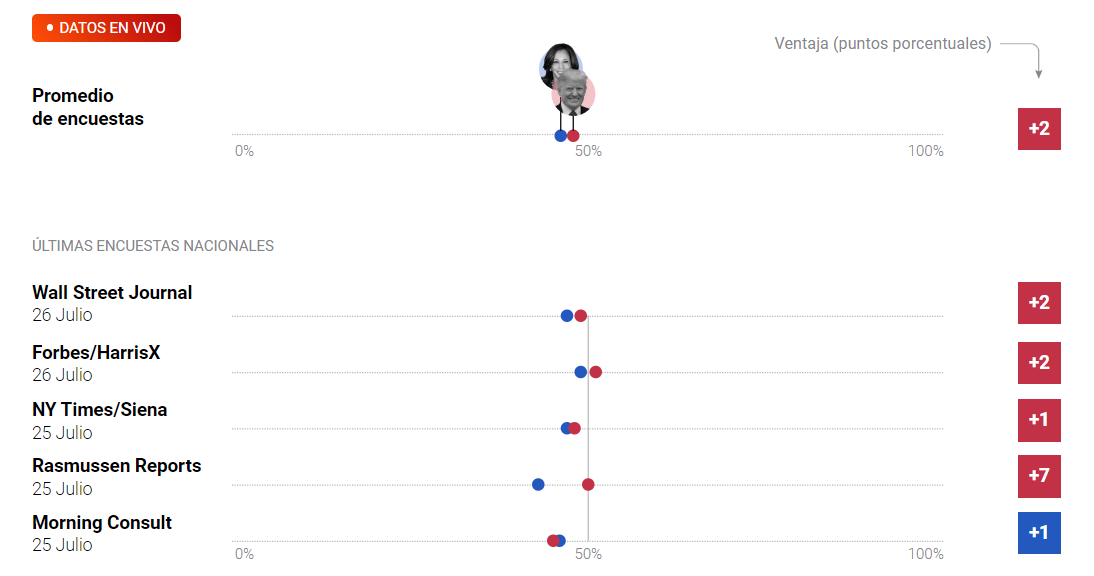1094x576 pixels.
Task: Click the red dot on Rasmussen Reports row
Action: [x=588, y=485]
